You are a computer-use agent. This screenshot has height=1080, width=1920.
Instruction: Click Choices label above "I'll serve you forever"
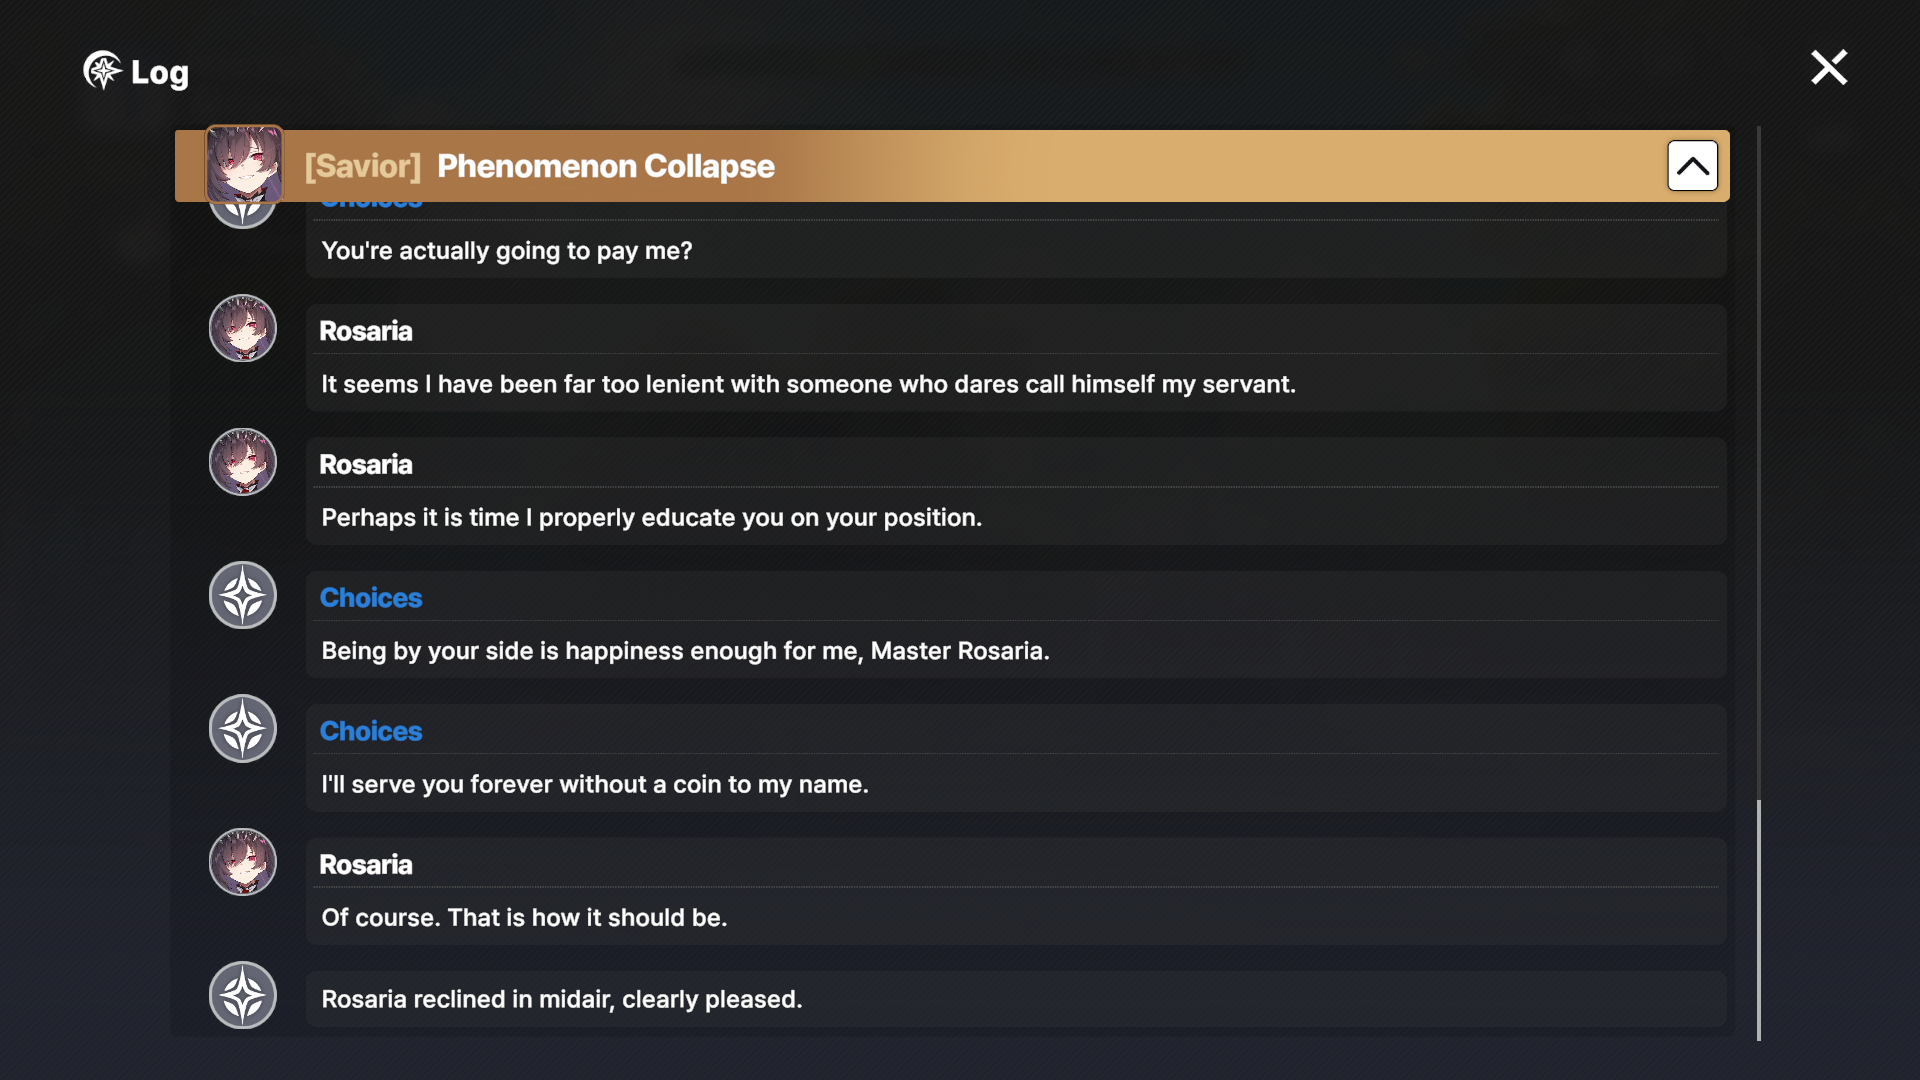pos(371,731)
